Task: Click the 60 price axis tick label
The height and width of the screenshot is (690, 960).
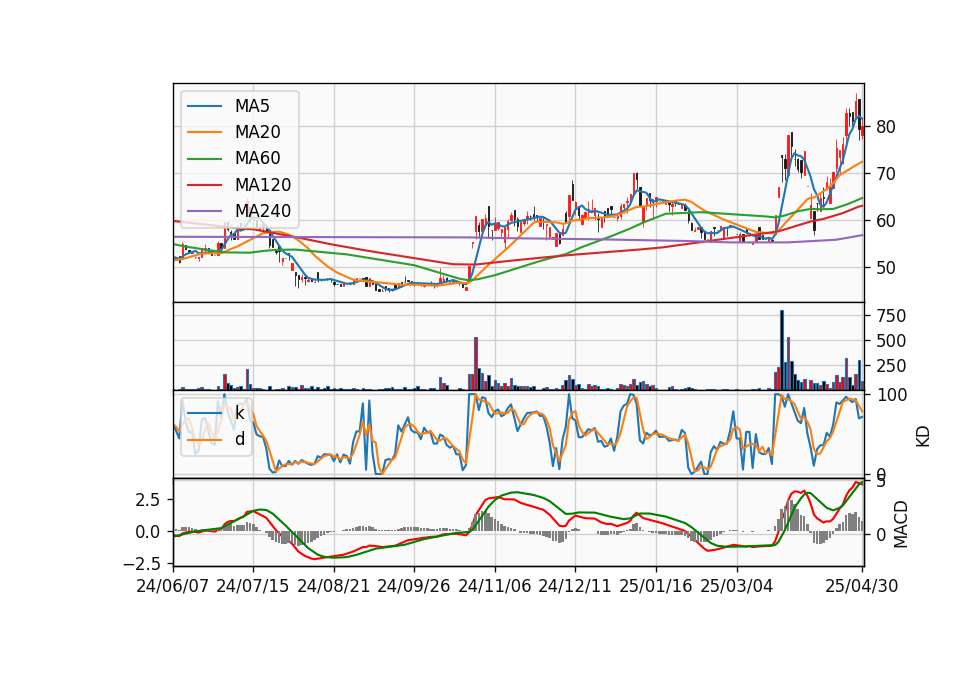Action: click(886, 221)
